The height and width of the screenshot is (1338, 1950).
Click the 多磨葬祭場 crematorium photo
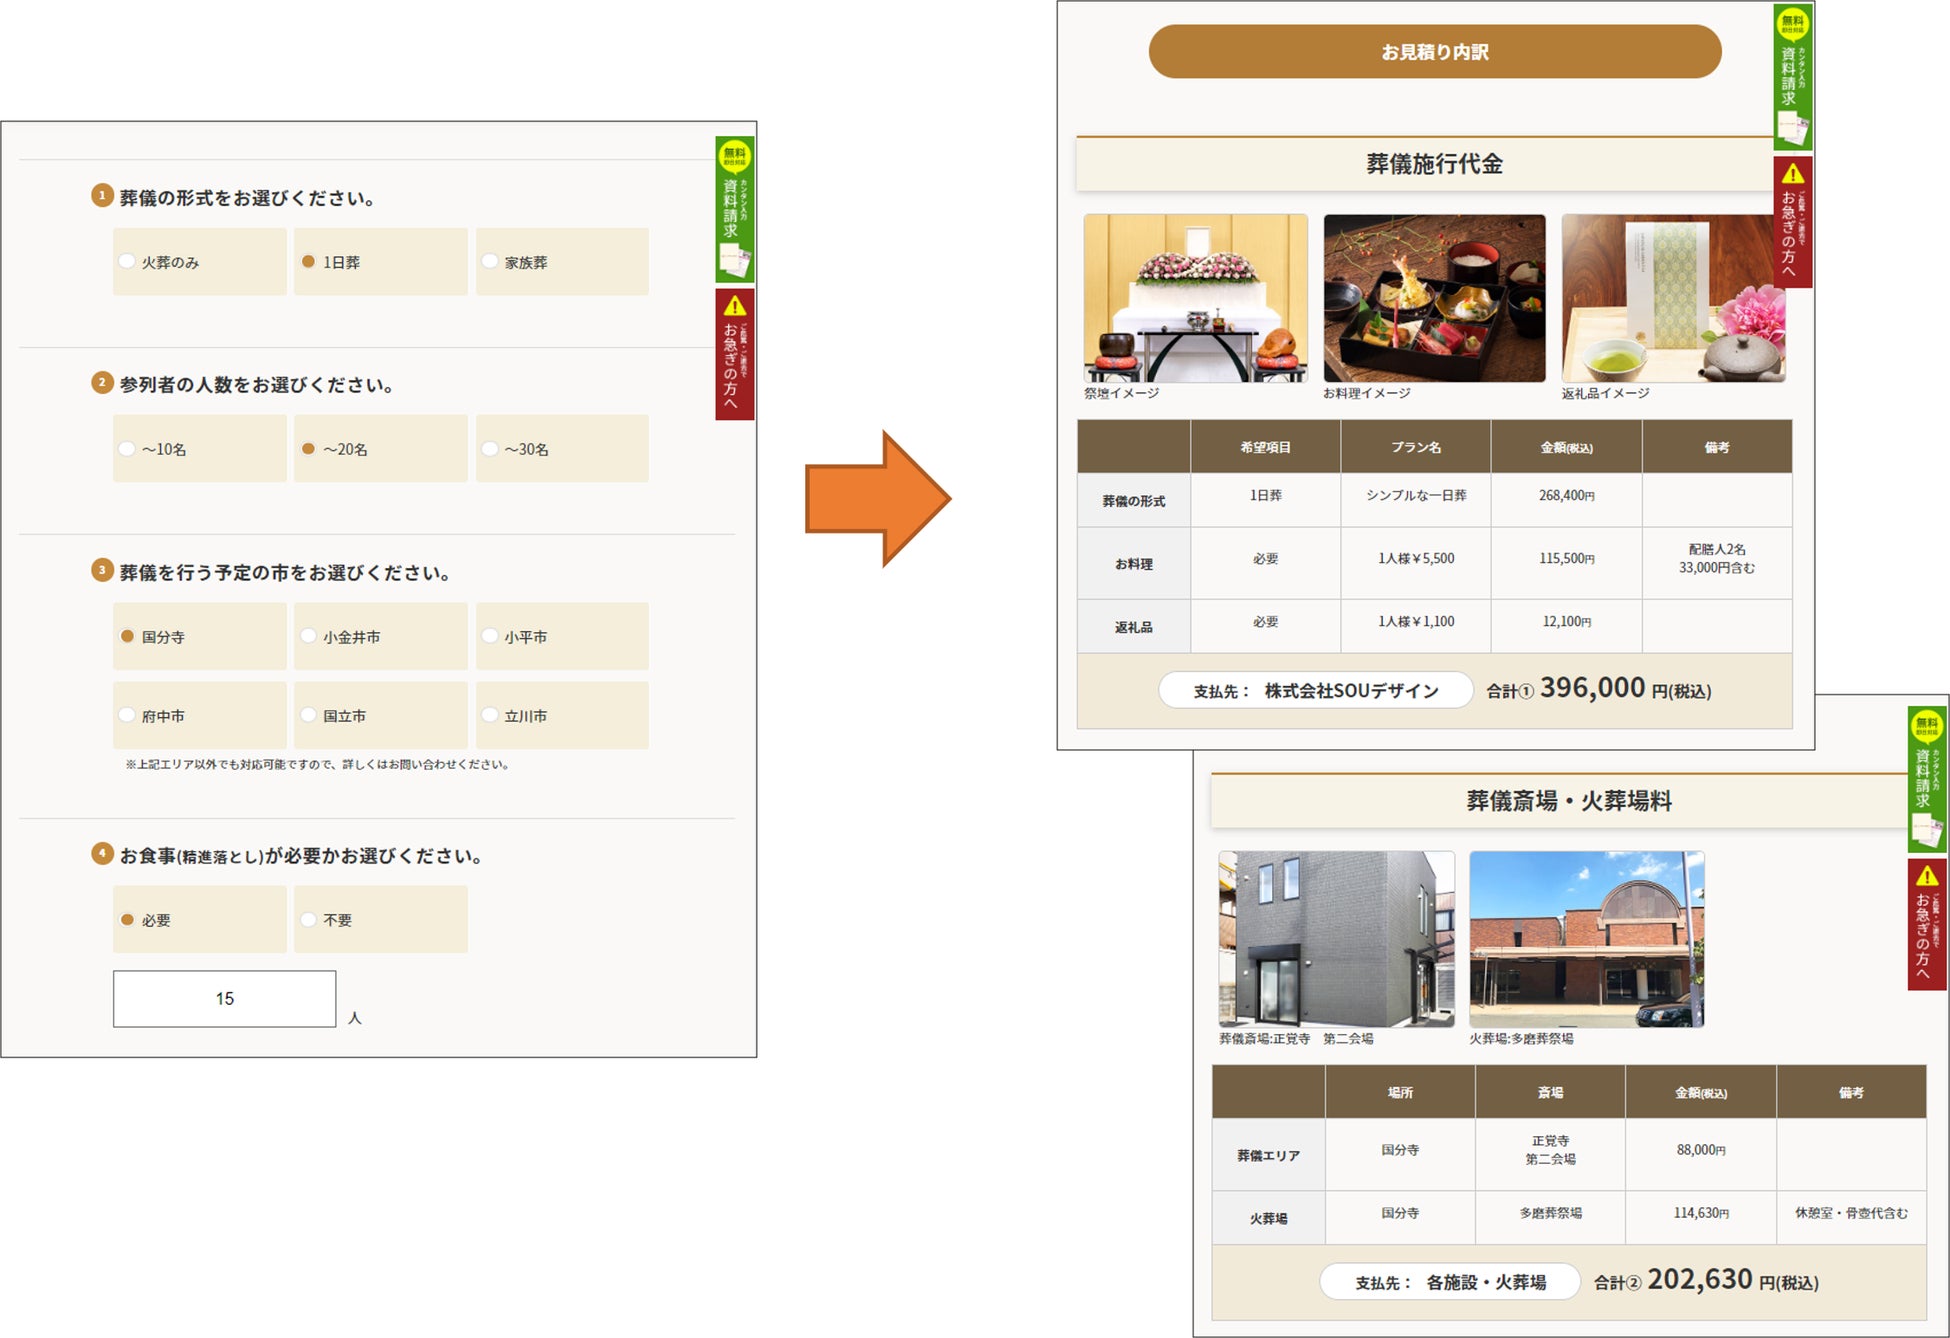[x=1586, y=939]
